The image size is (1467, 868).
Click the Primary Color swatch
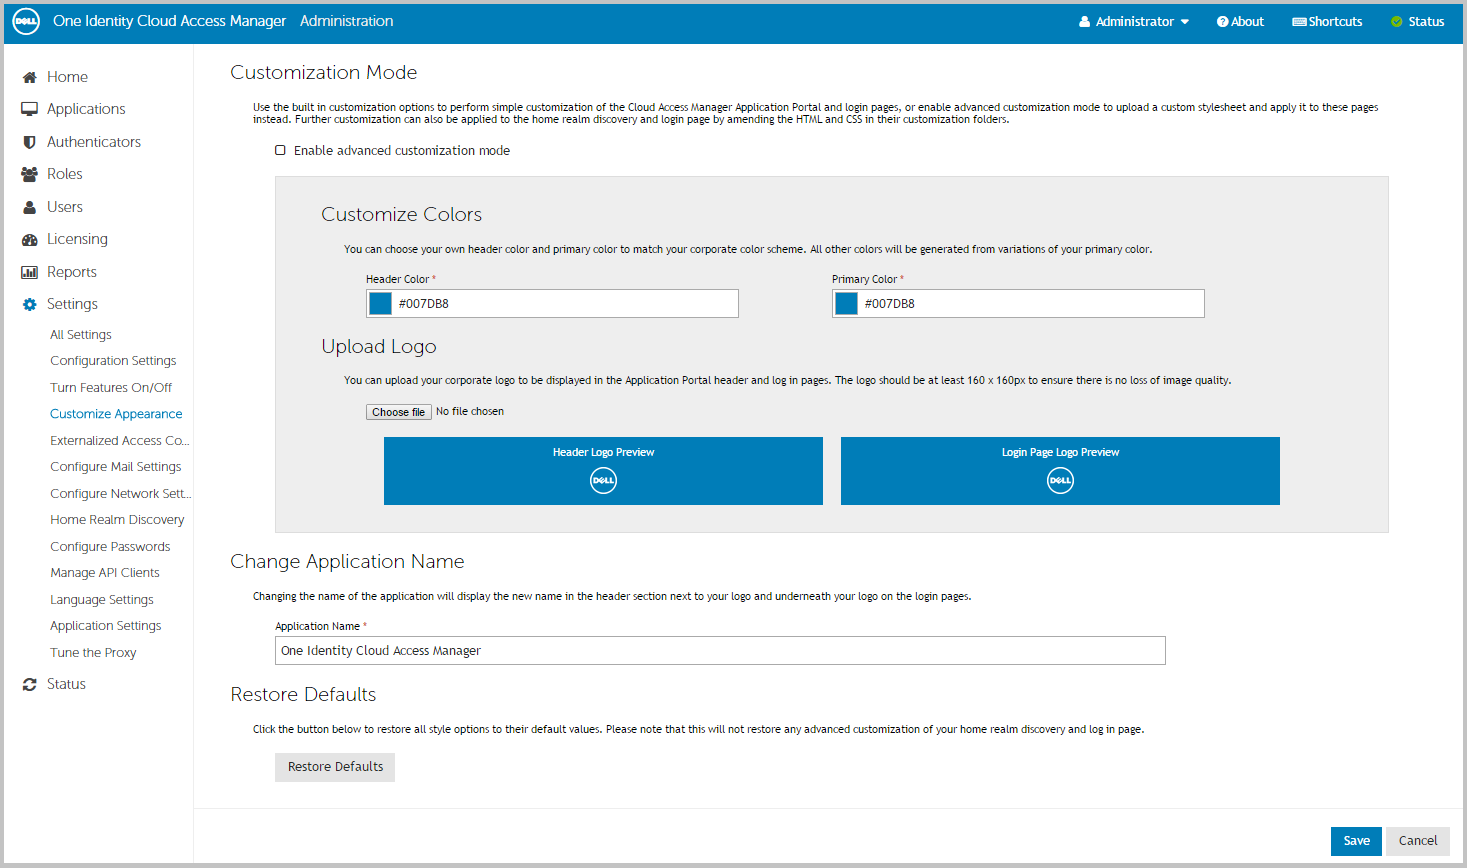coord(847,304)
